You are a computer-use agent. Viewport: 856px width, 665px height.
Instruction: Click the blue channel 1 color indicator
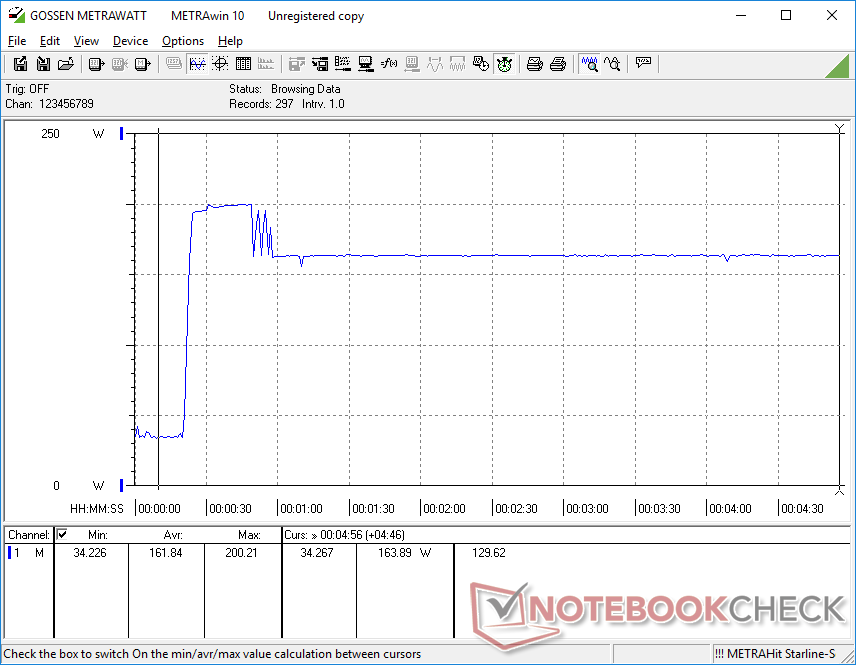(9, 553)
